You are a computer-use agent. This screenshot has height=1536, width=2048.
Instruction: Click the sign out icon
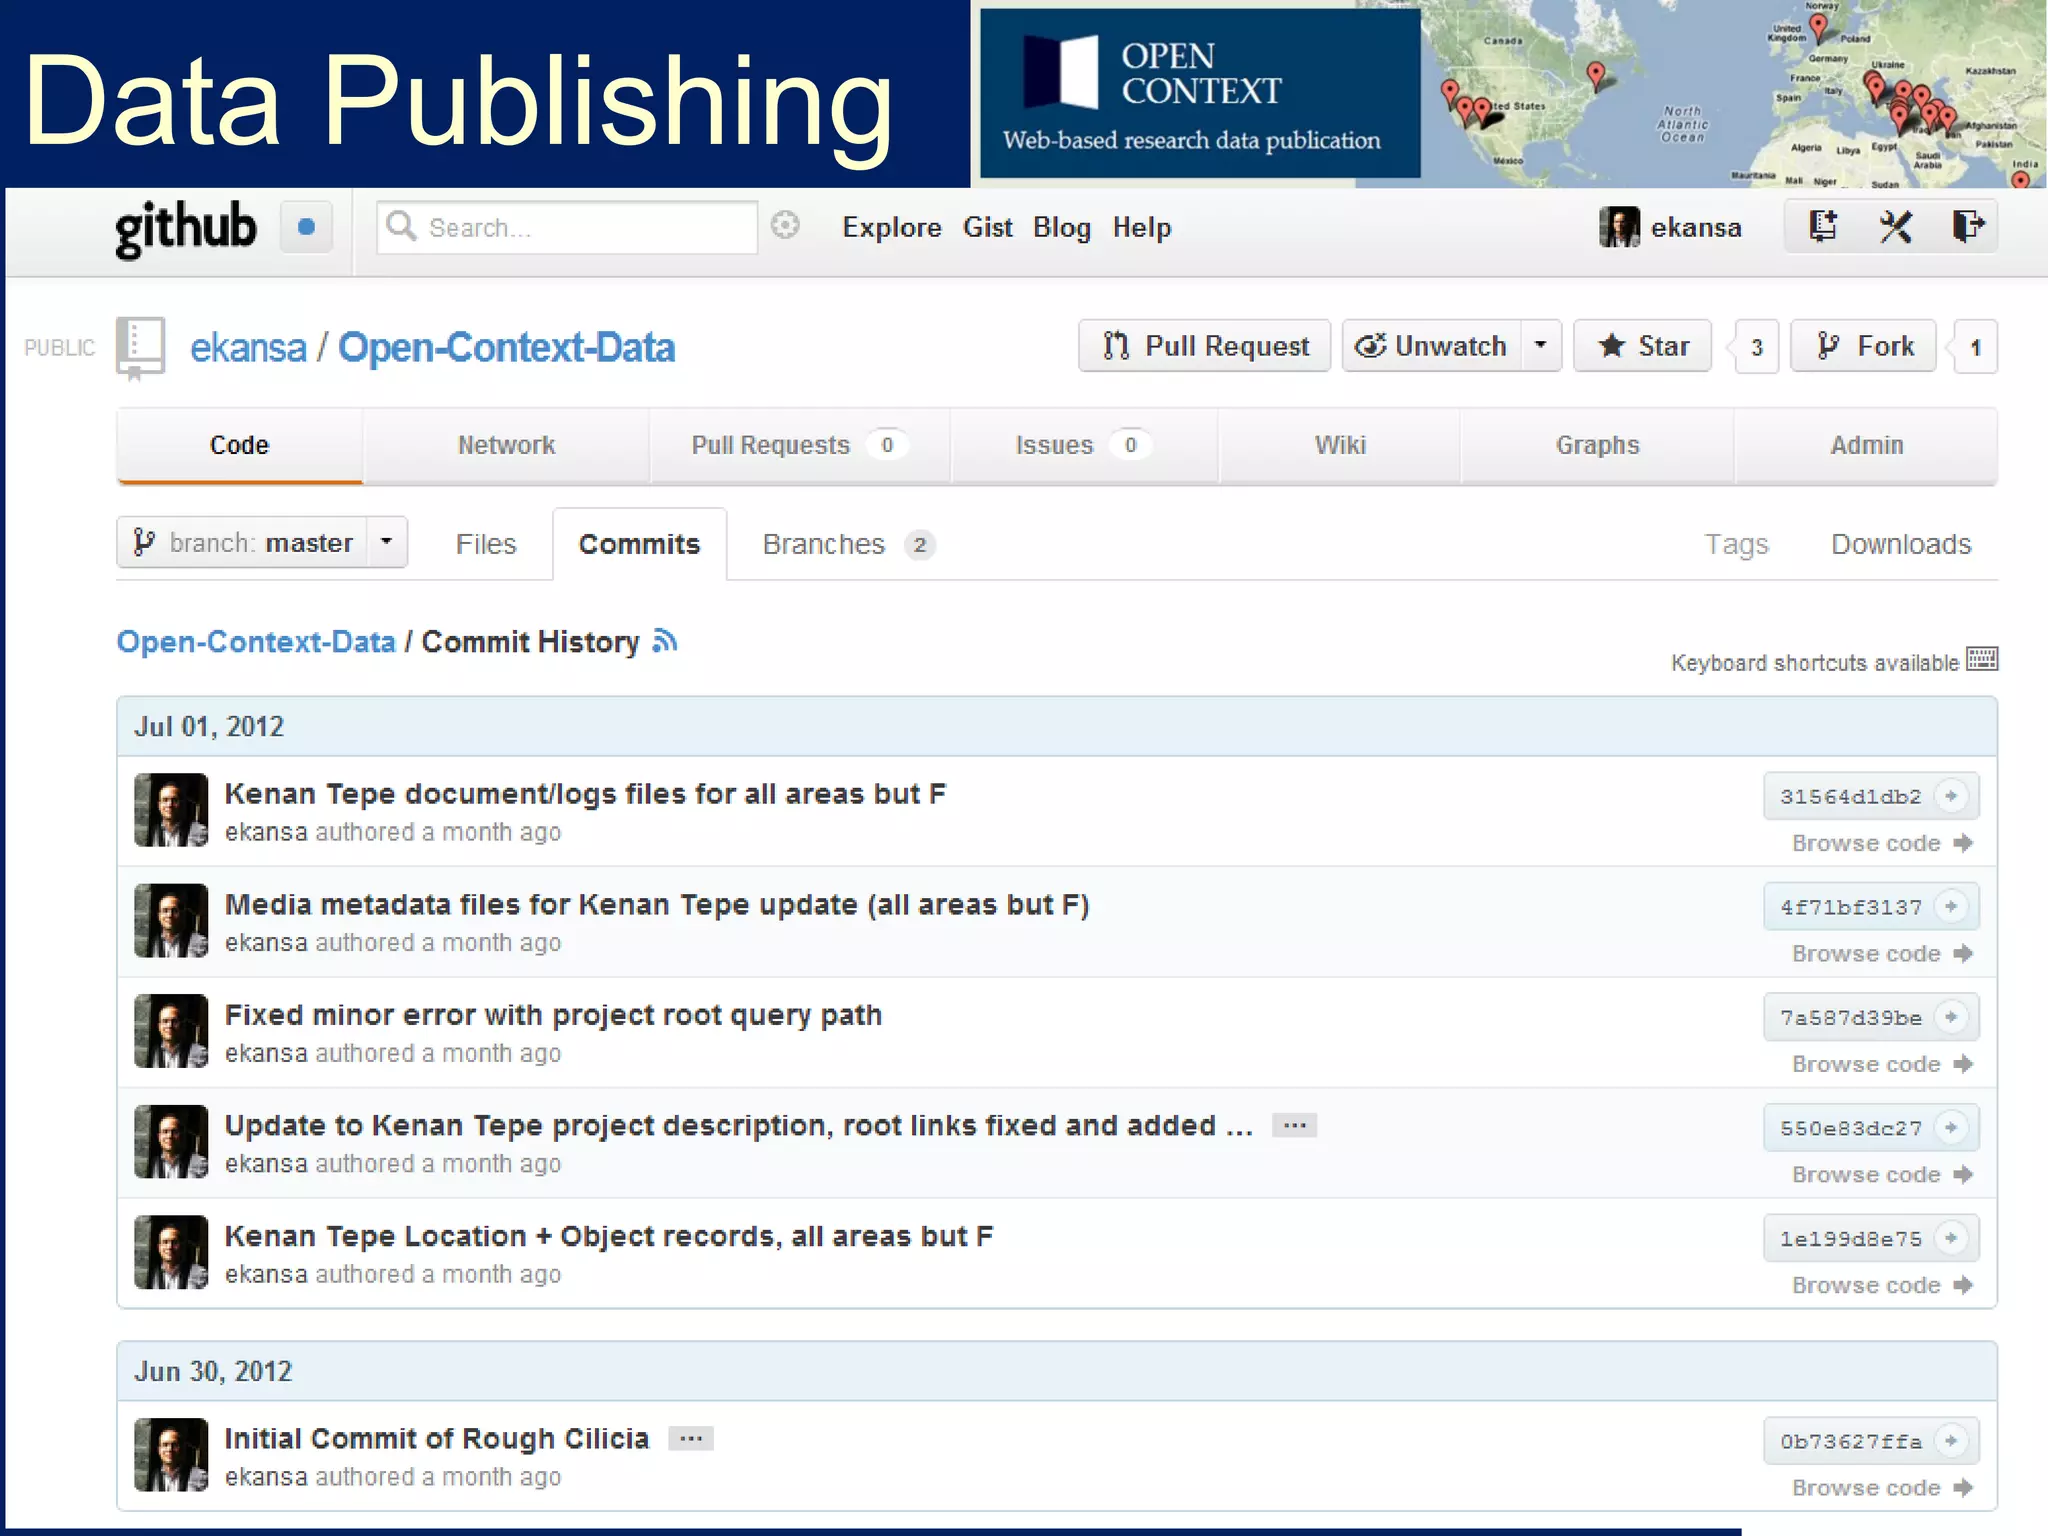[1967, 226]
